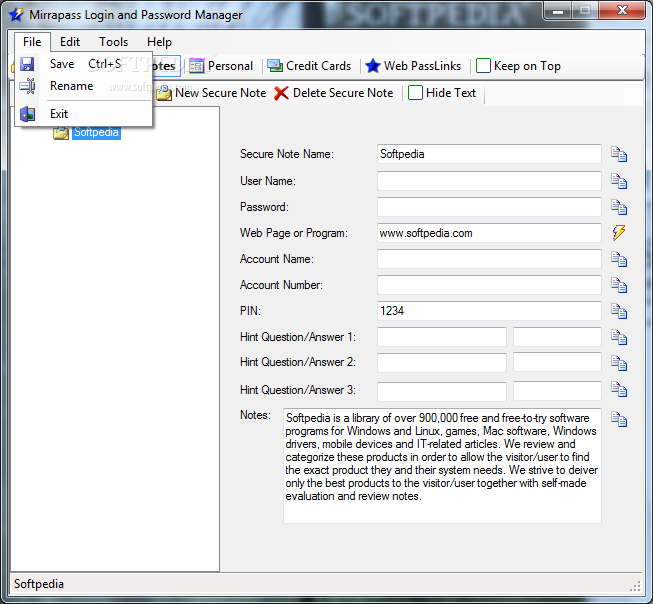The height and width of the screenshot is (604, 653).
Task: Click the Save floppy disk icon in File menu
Action: (27, 64)
